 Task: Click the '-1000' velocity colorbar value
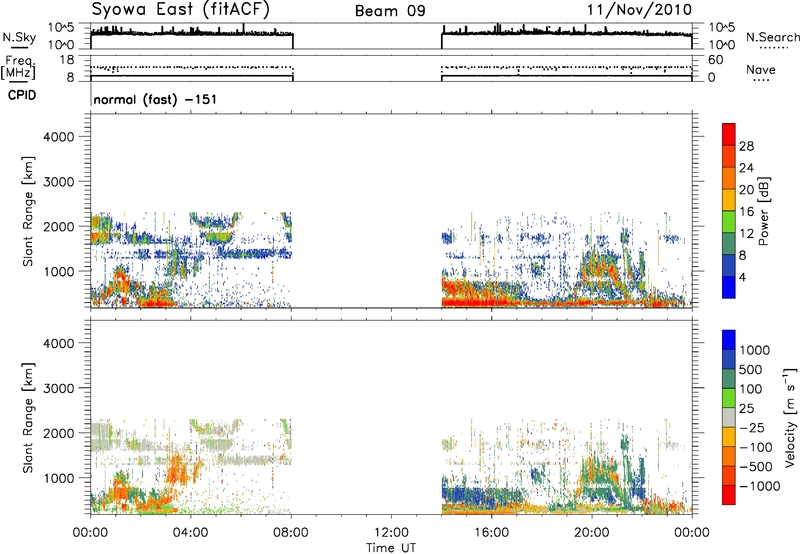[x=760, y=486]
